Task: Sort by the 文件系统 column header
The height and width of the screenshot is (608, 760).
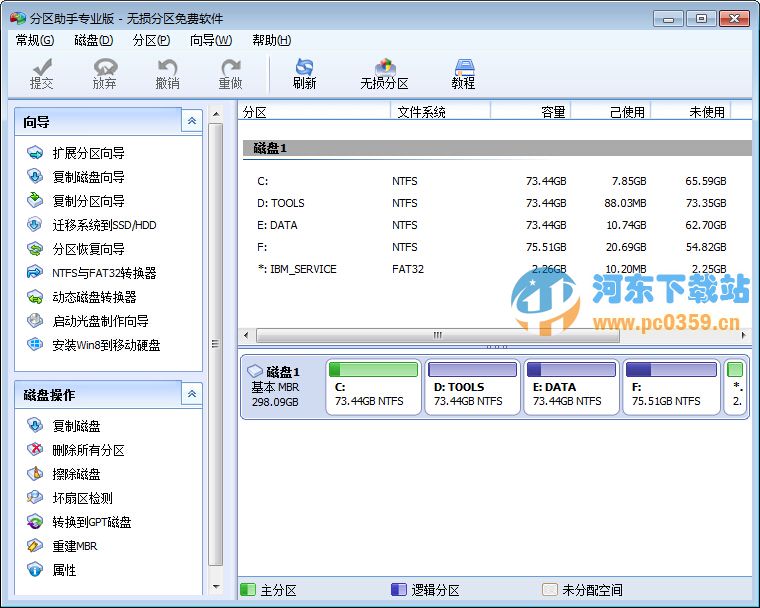Action: pyautogui.click(x=440, y=112)
